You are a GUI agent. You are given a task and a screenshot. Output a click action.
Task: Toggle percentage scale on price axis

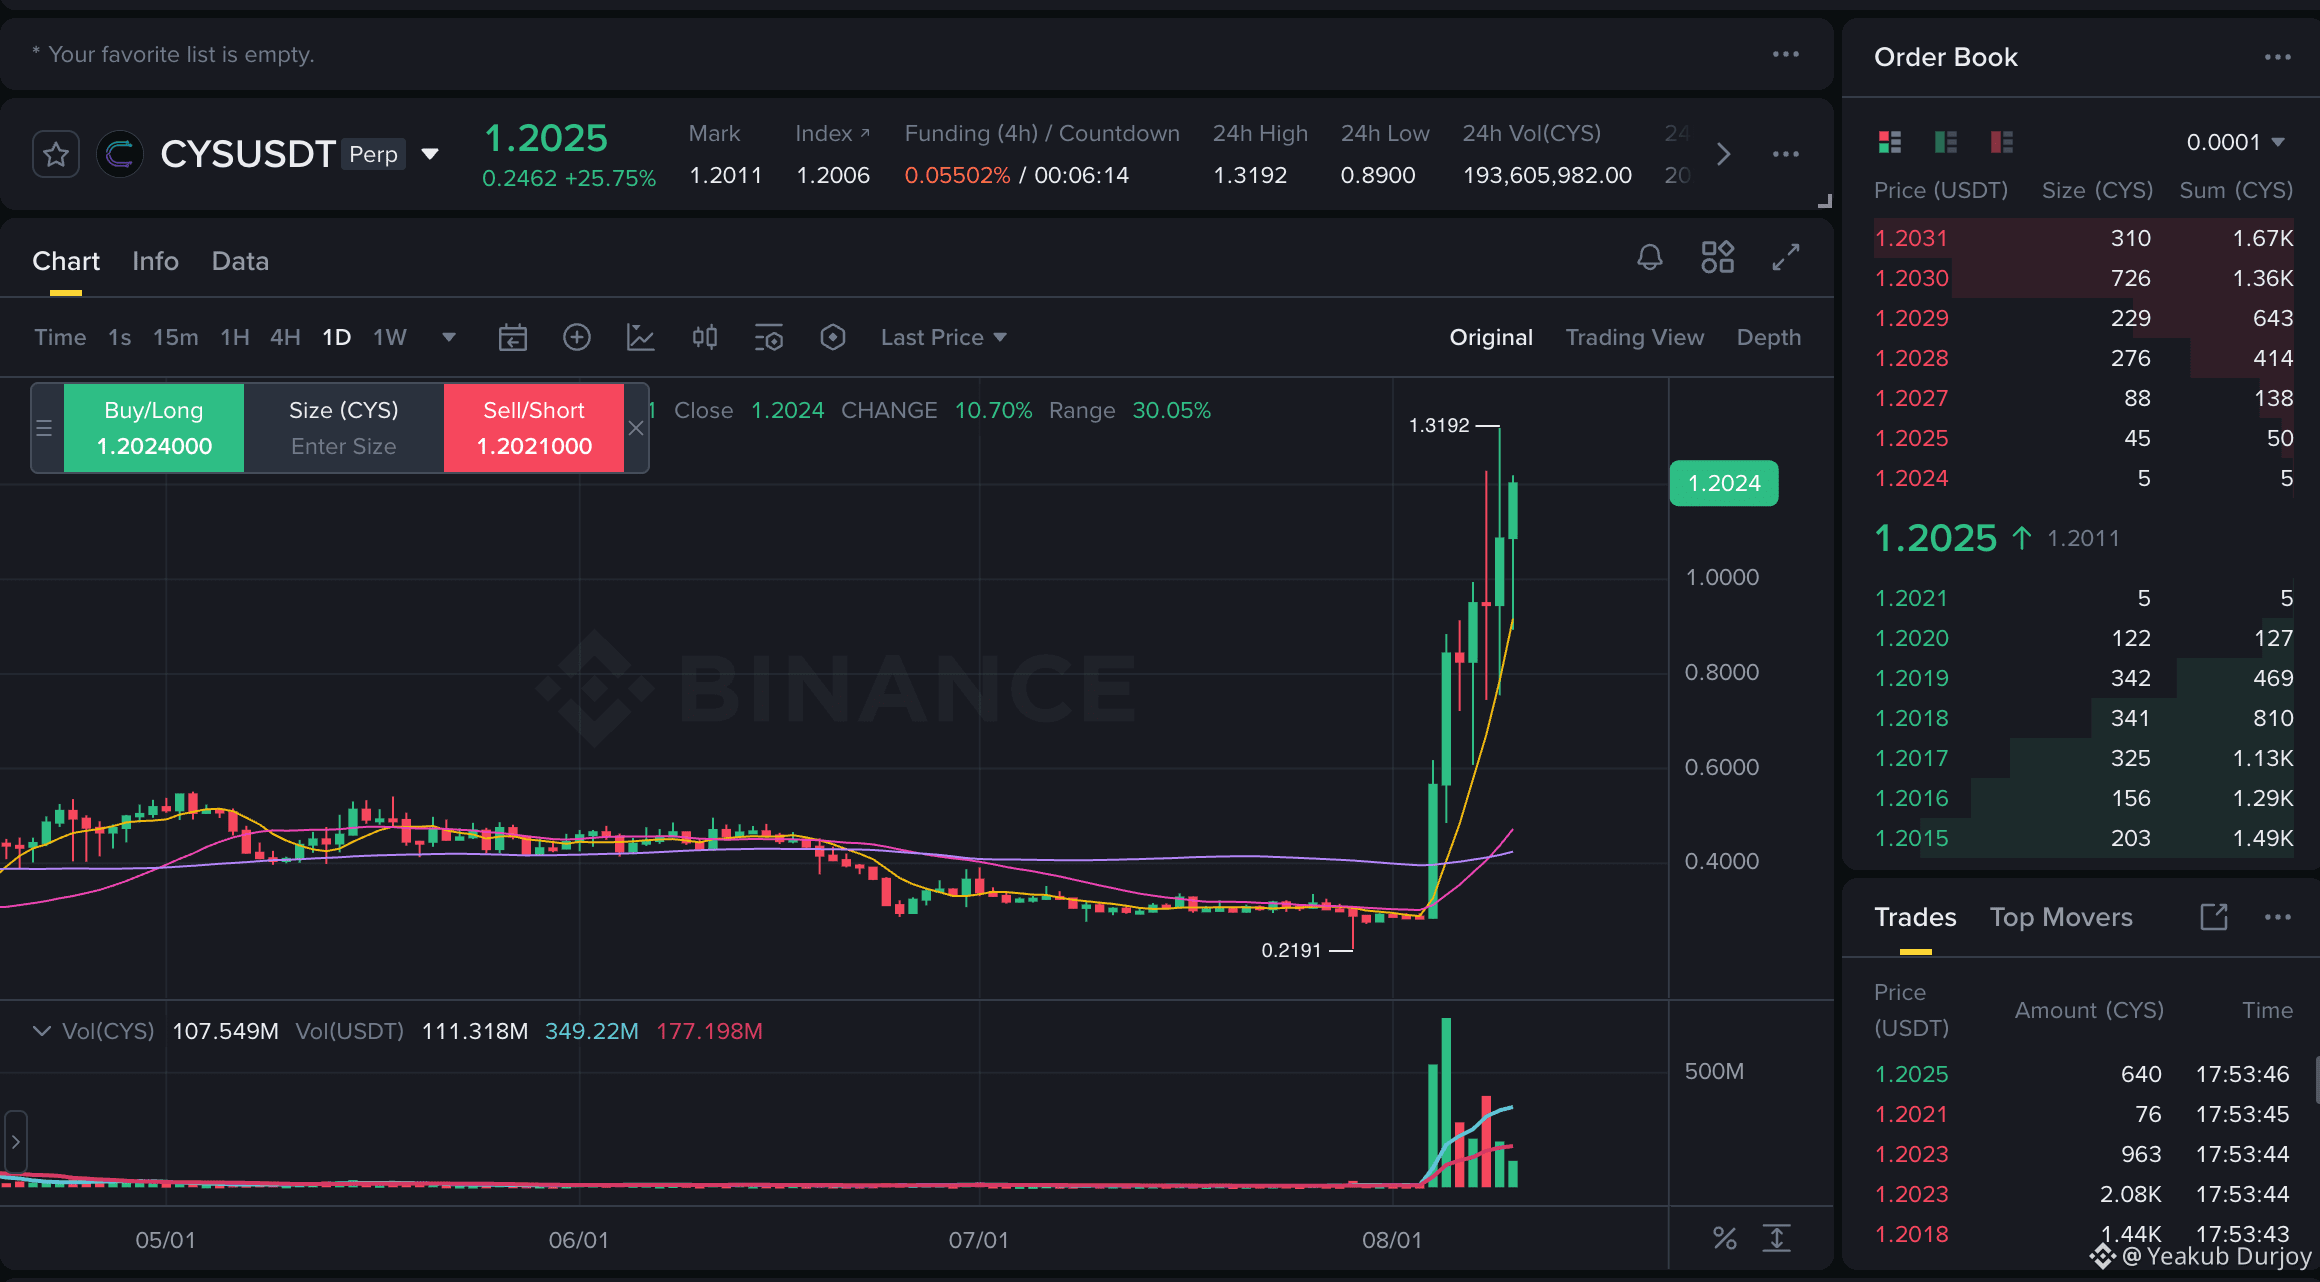tap(1725, 1239)
